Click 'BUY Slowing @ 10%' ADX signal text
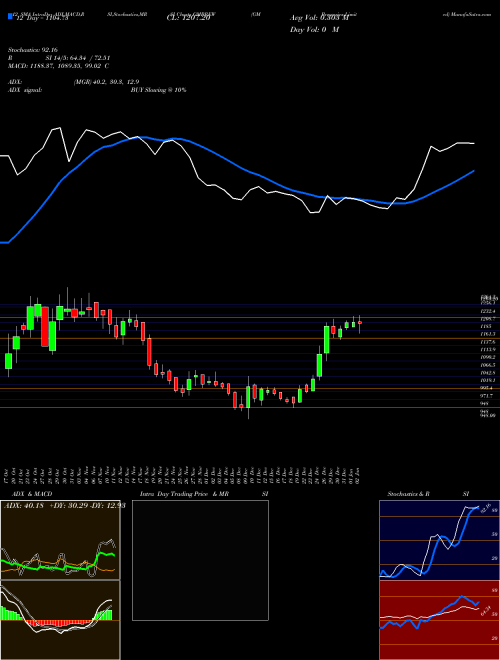The image size is (500, 660). click(x=158, y=90)
